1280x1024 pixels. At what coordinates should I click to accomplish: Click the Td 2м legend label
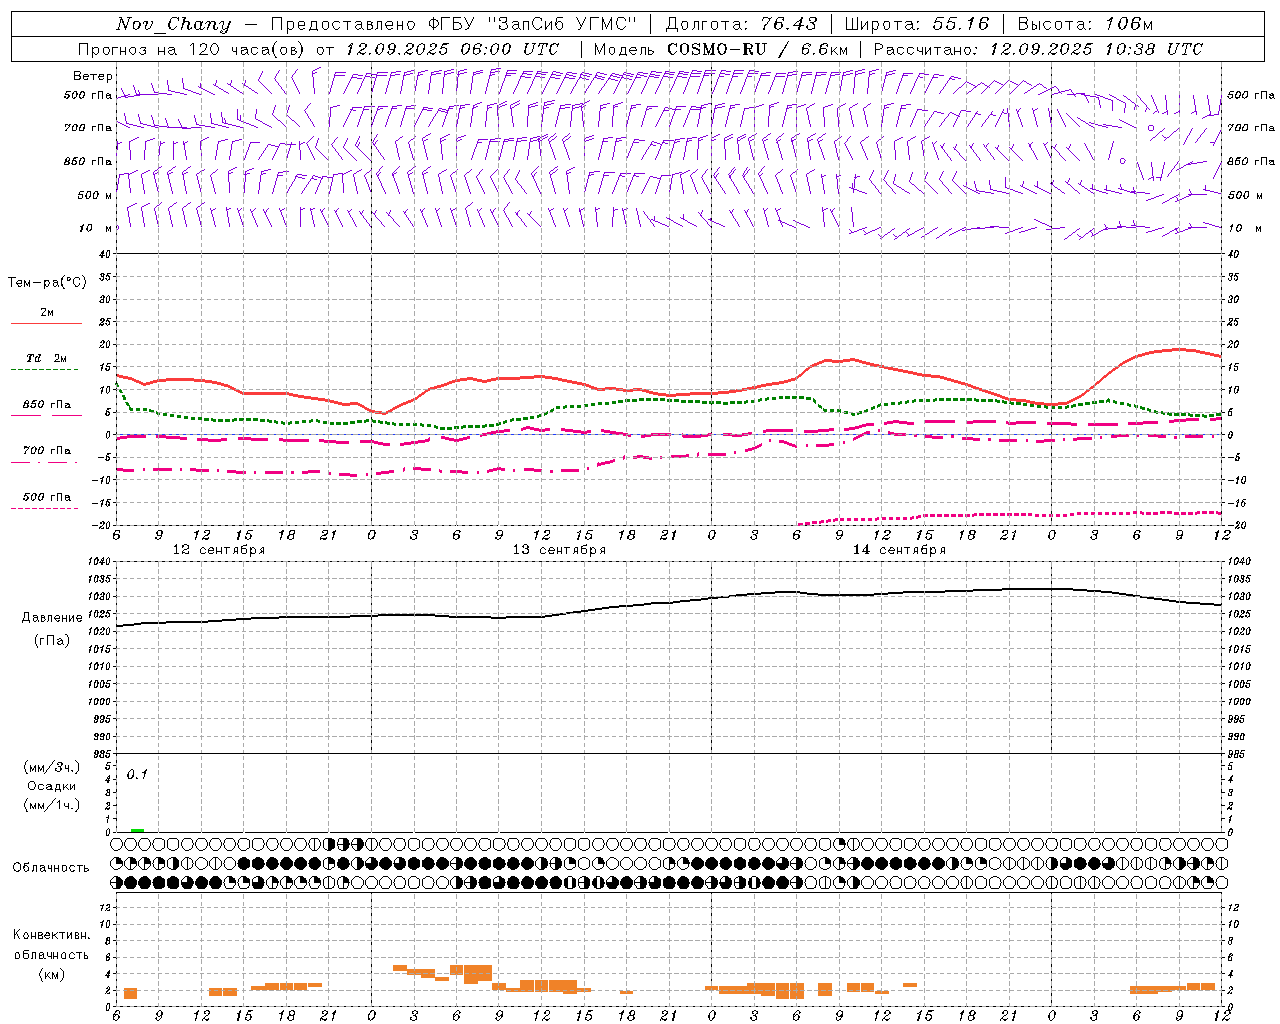pos(47,358)
